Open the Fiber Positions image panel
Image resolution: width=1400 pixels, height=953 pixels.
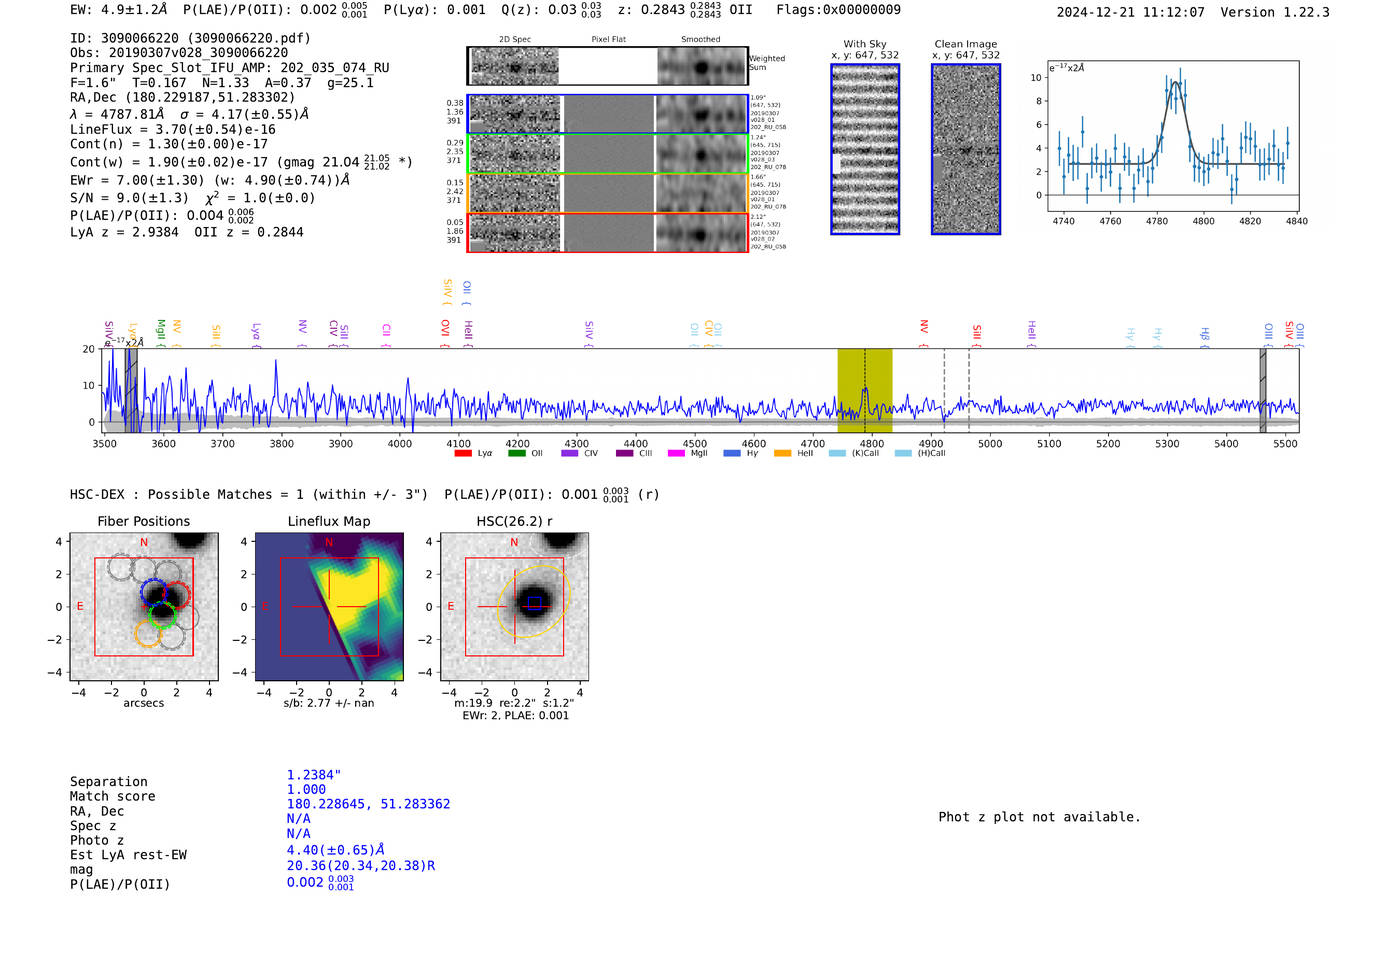click(144, 607)
